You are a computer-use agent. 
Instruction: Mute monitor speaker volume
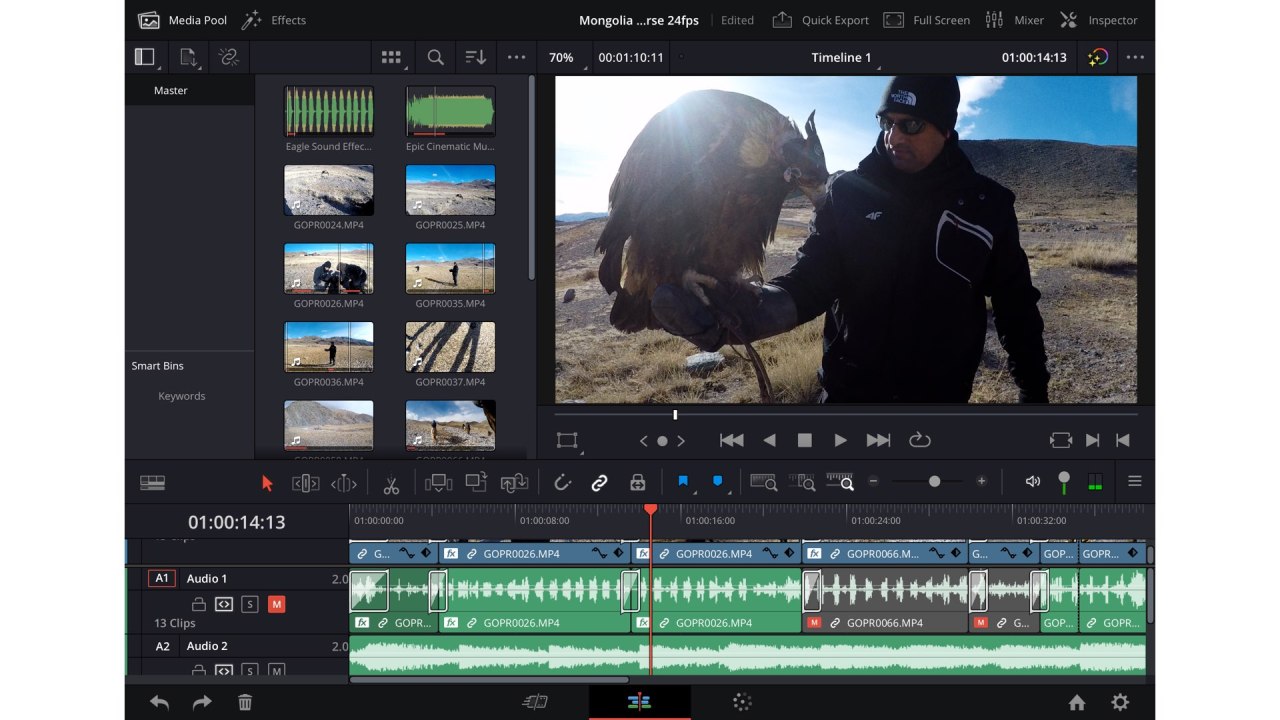click(x=1033, y=481)
